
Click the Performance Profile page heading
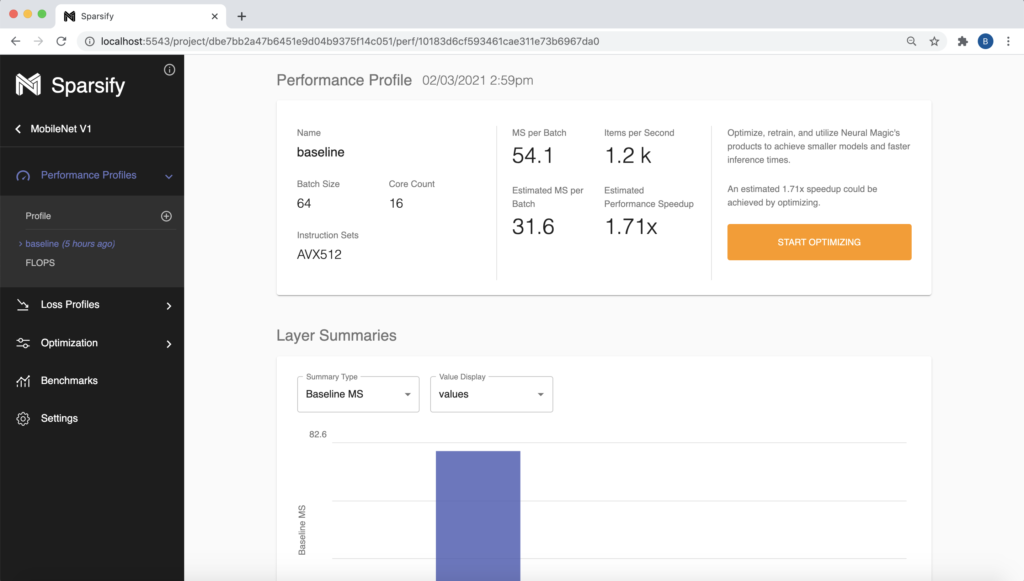pyautogui.click(x=344, y=80)
